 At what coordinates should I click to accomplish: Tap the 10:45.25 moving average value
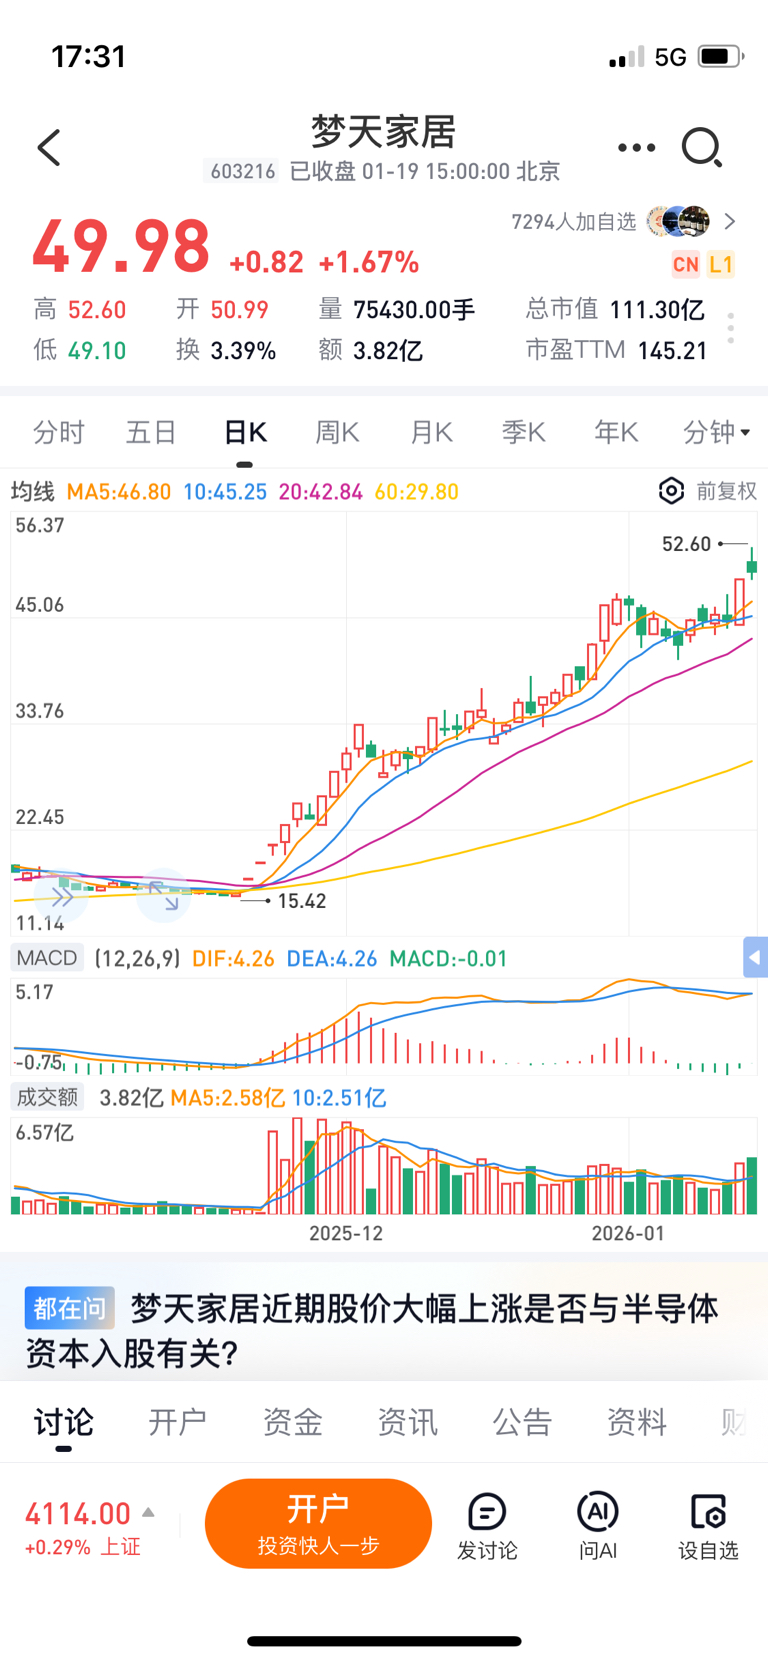(x=225, y=491)
